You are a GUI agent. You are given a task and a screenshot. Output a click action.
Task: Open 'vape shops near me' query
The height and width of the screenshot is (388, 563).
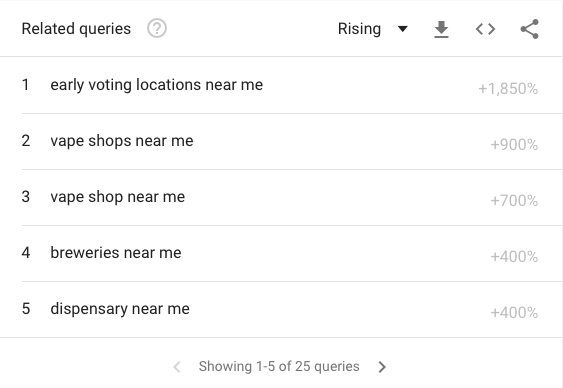(x=122, y=141)
